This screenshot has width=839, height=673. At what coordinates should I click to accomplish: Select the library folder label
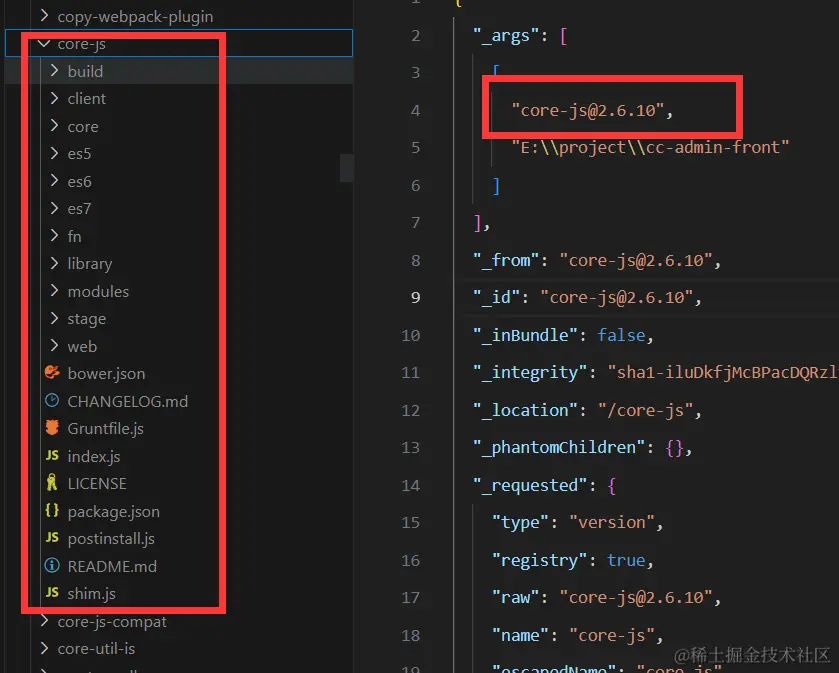(90, 264)
